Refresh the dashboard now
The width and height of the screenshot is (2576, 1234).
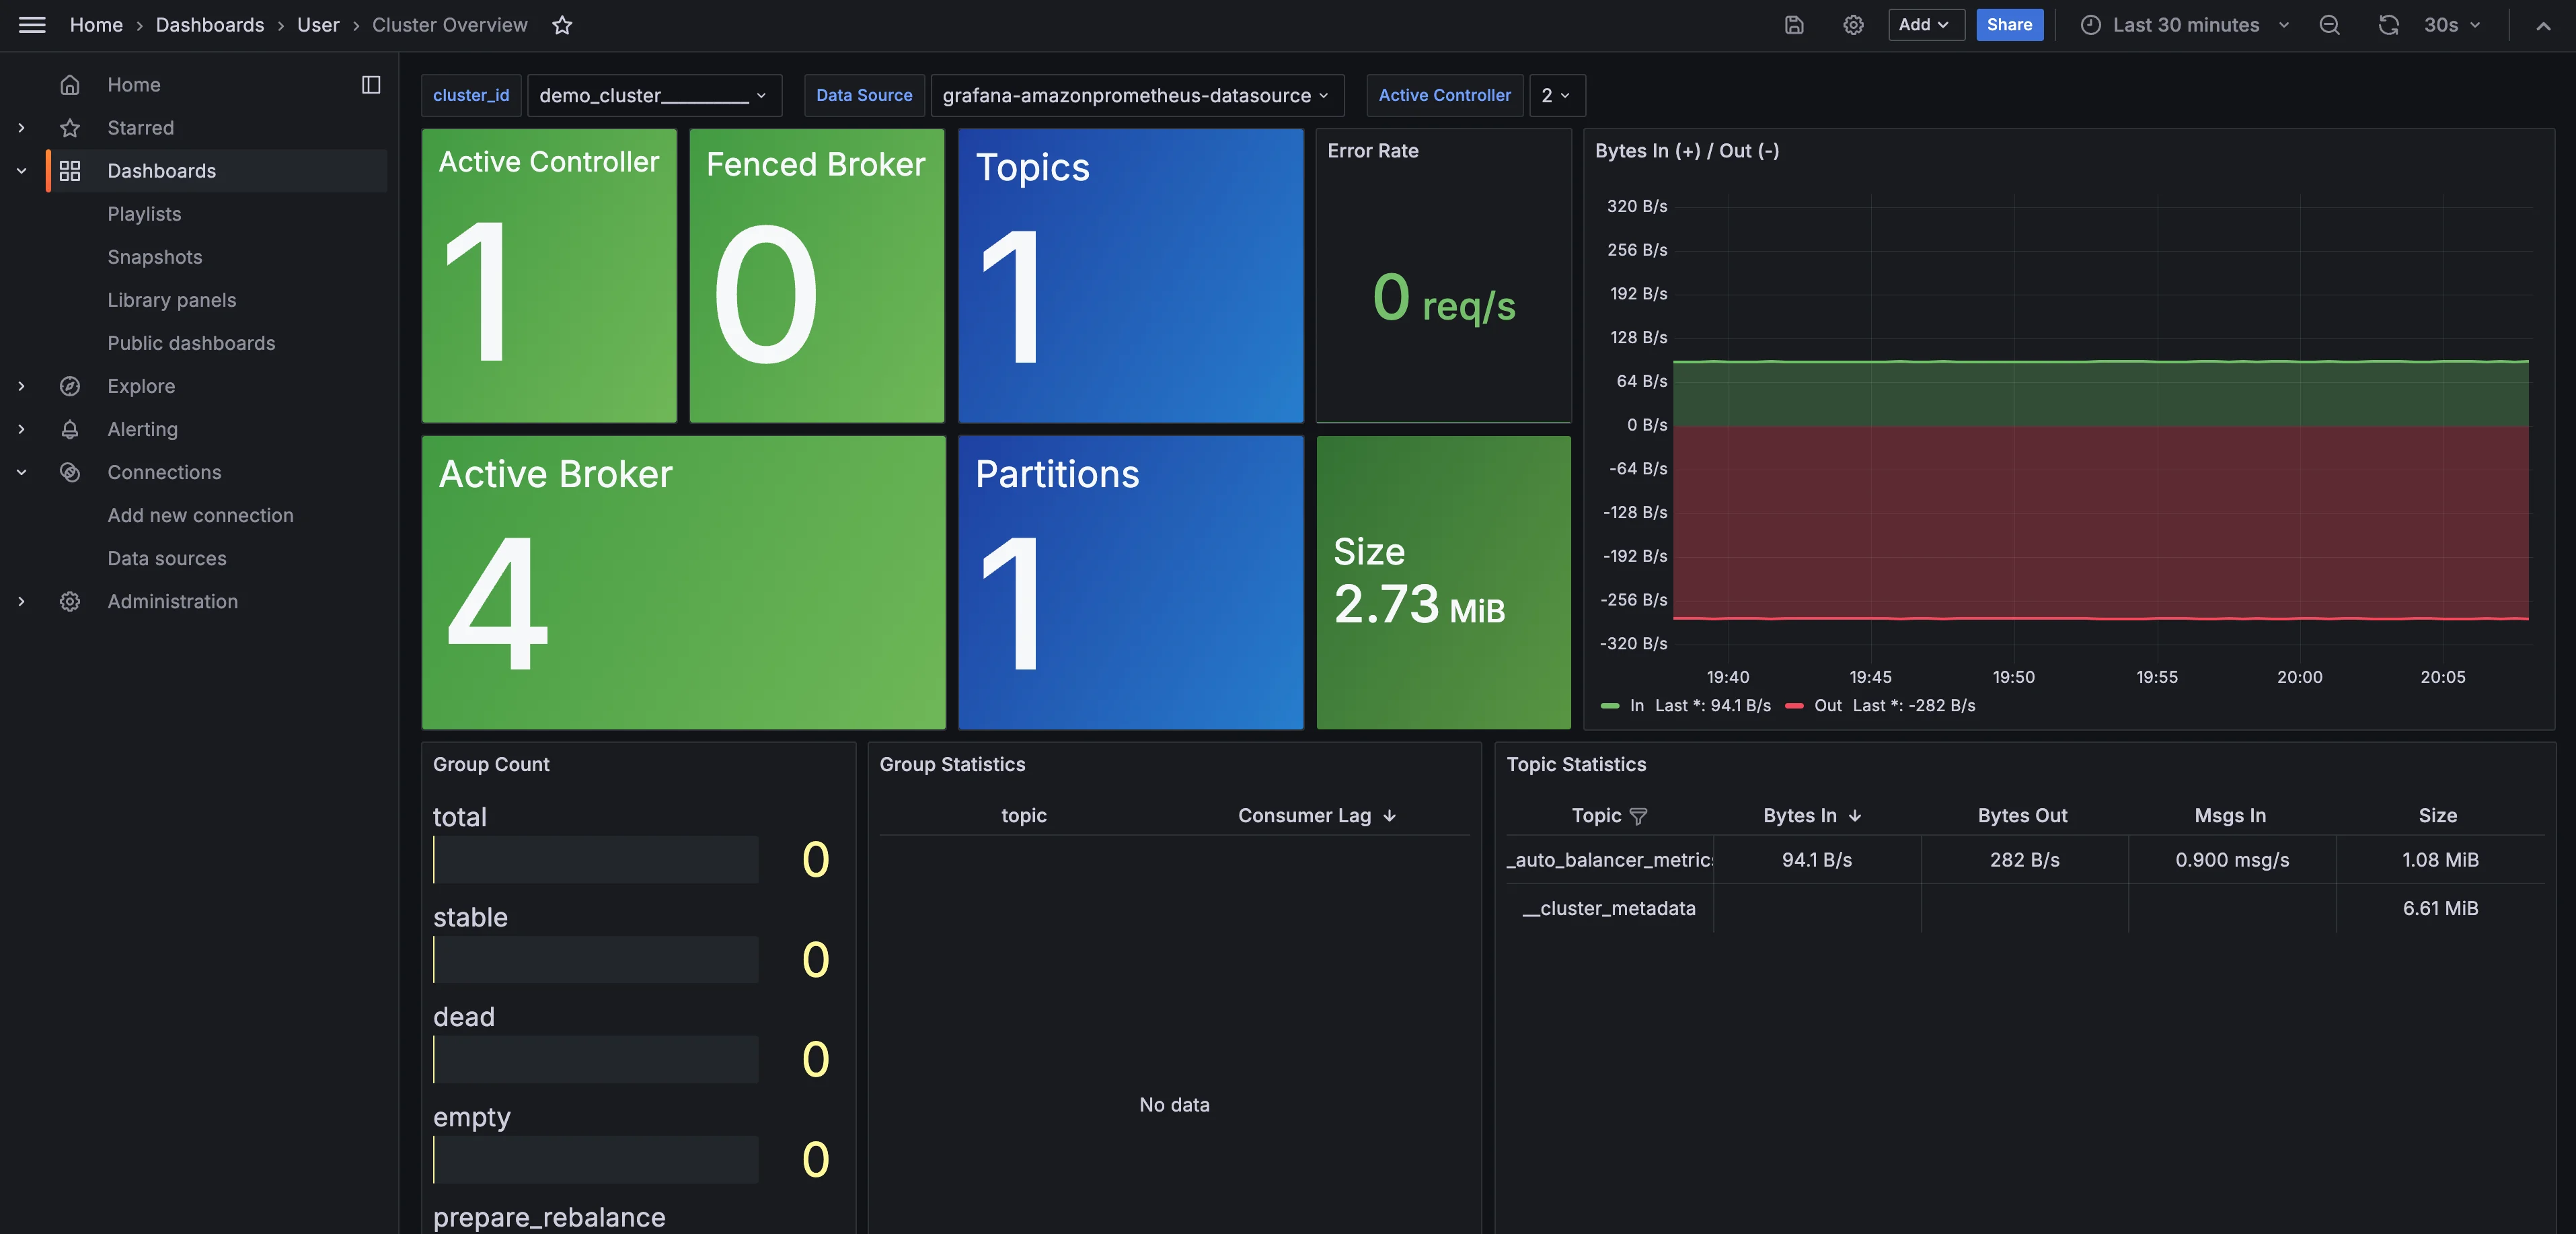(x=2388, y=25)
